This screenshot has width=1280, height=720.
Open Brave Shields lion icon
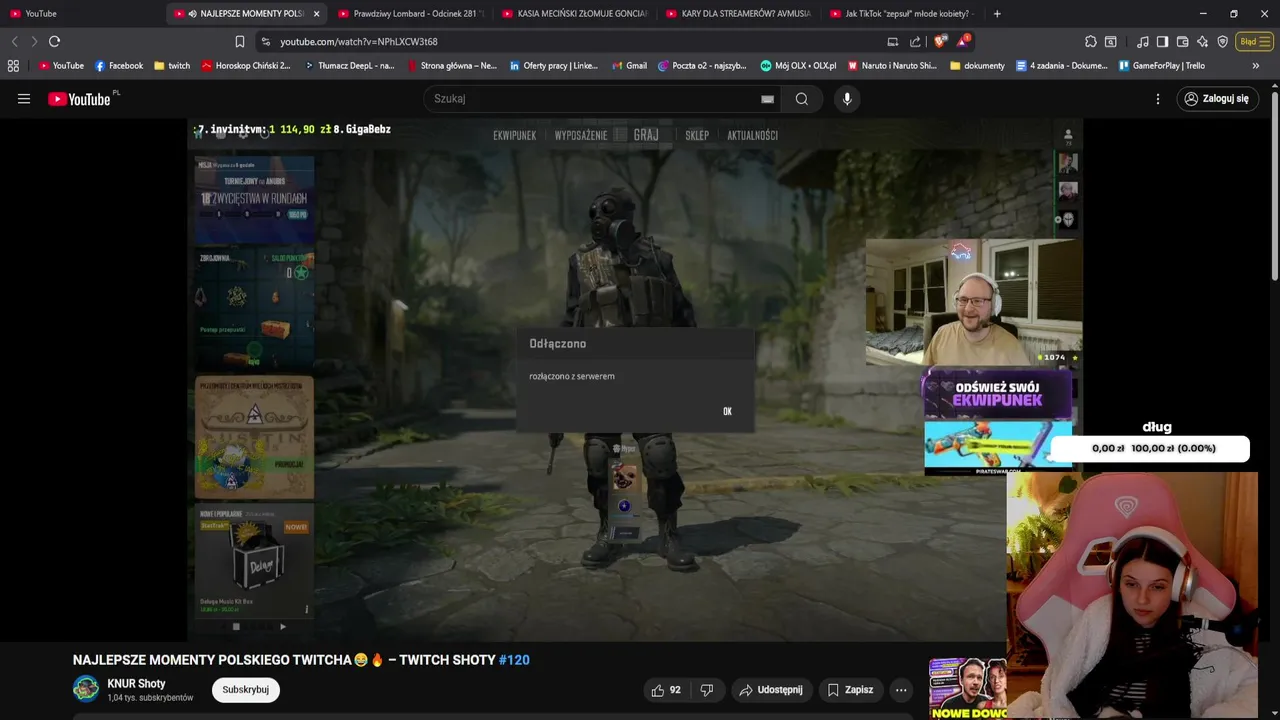940,41
